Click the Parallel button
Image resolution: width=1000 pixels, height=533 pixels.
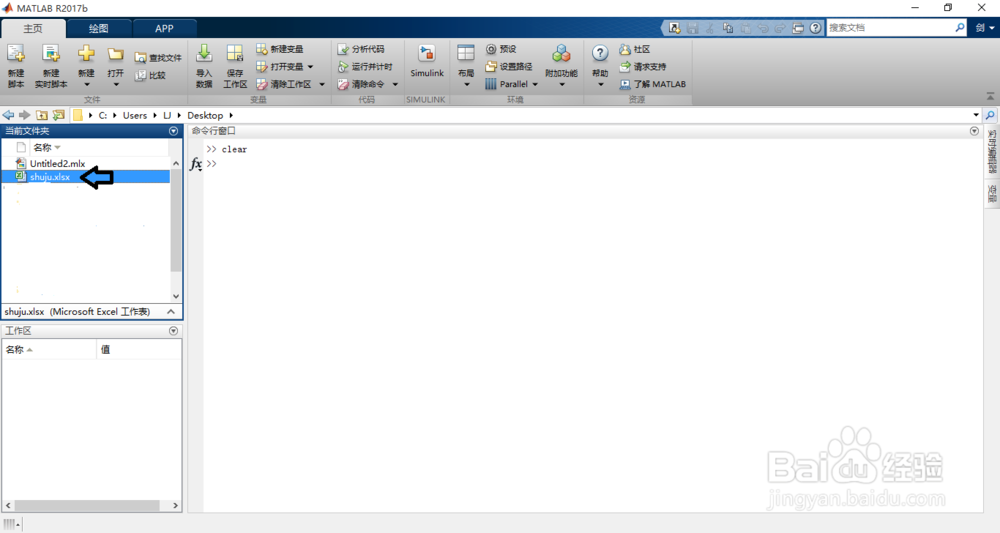coord(506,84)
